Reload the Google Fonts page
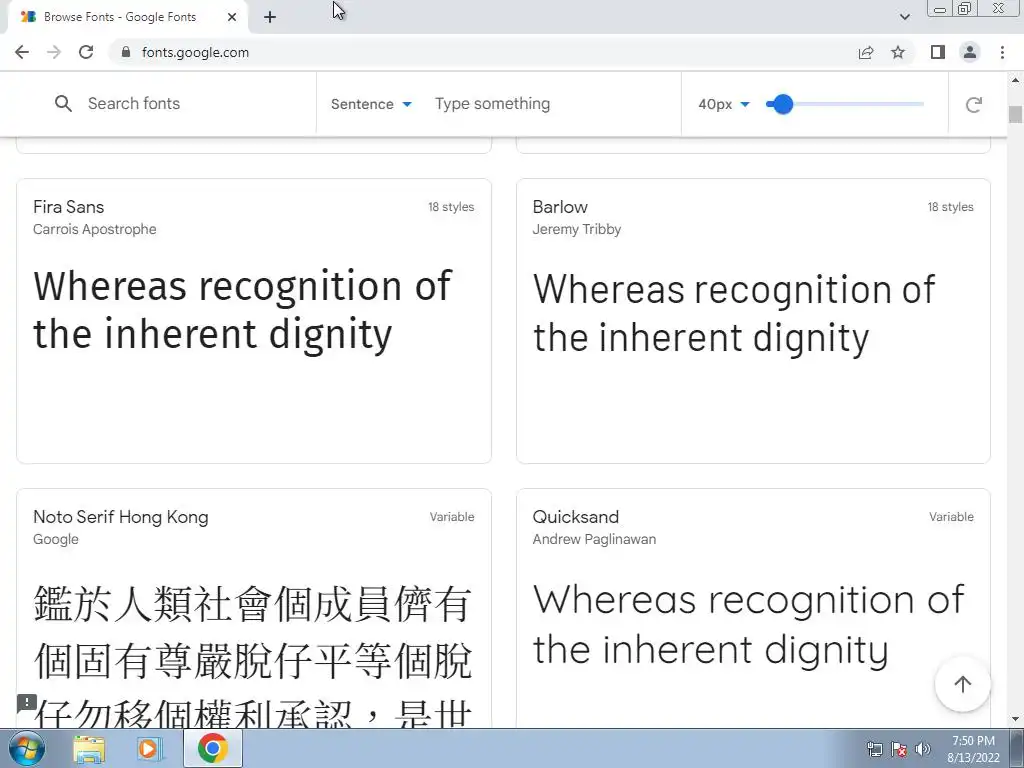The width and height of the screenshot is (1024, 768). click(86, 52)
